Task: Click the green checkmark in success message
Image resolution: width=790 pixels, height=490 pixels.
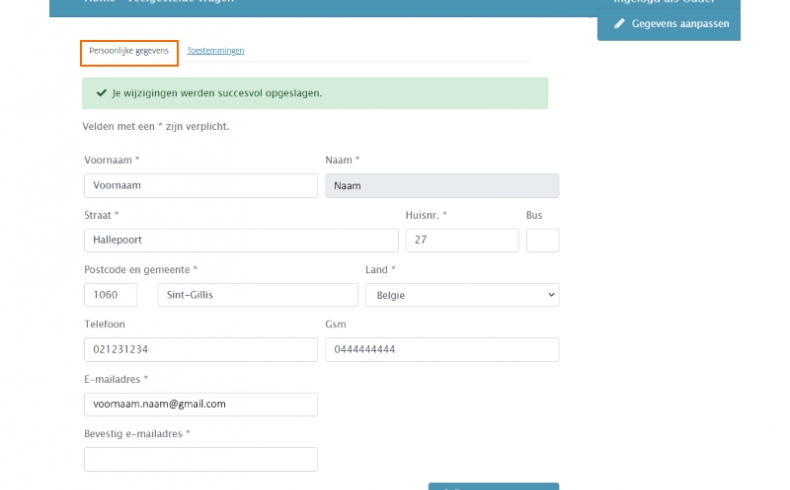Action: tap(101, 93)
